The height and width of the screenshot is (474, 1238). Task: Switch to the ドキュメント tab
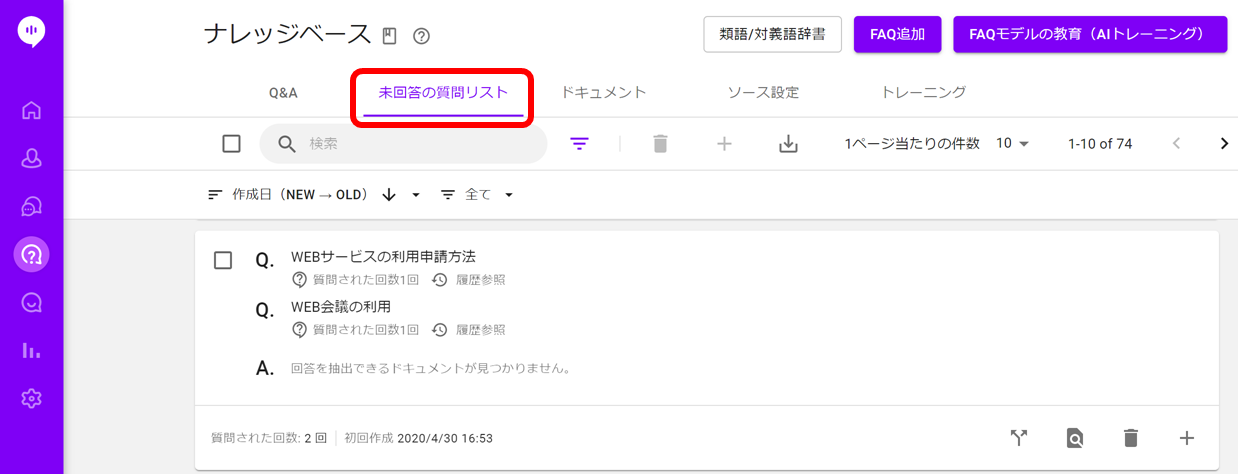coord(604,92)
